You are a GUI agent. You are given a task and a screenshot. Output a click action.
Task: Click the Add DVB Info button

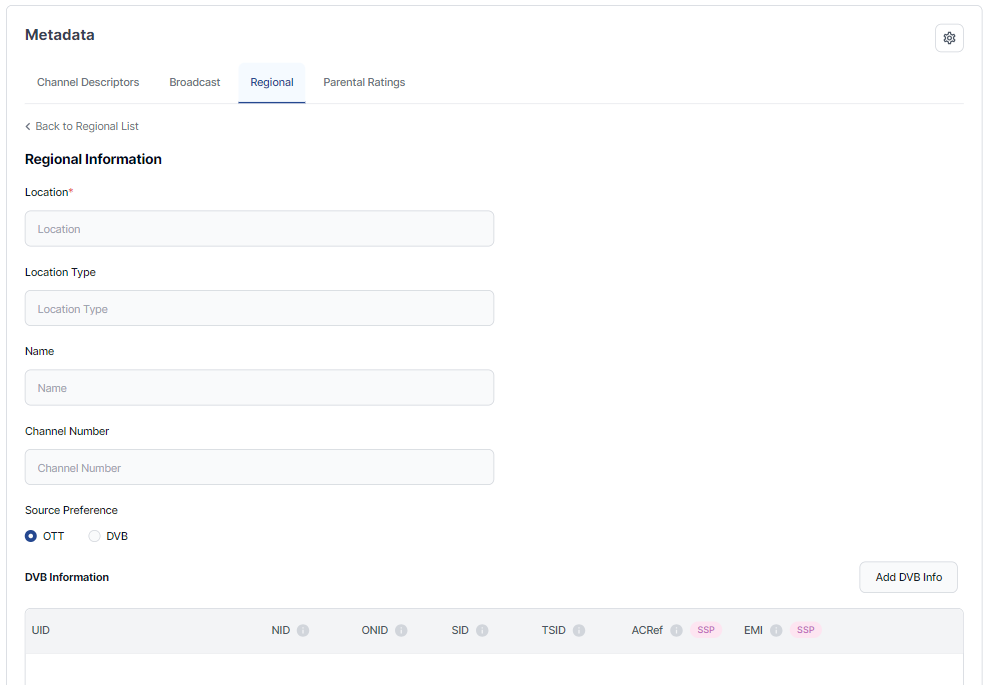(908, 577)
